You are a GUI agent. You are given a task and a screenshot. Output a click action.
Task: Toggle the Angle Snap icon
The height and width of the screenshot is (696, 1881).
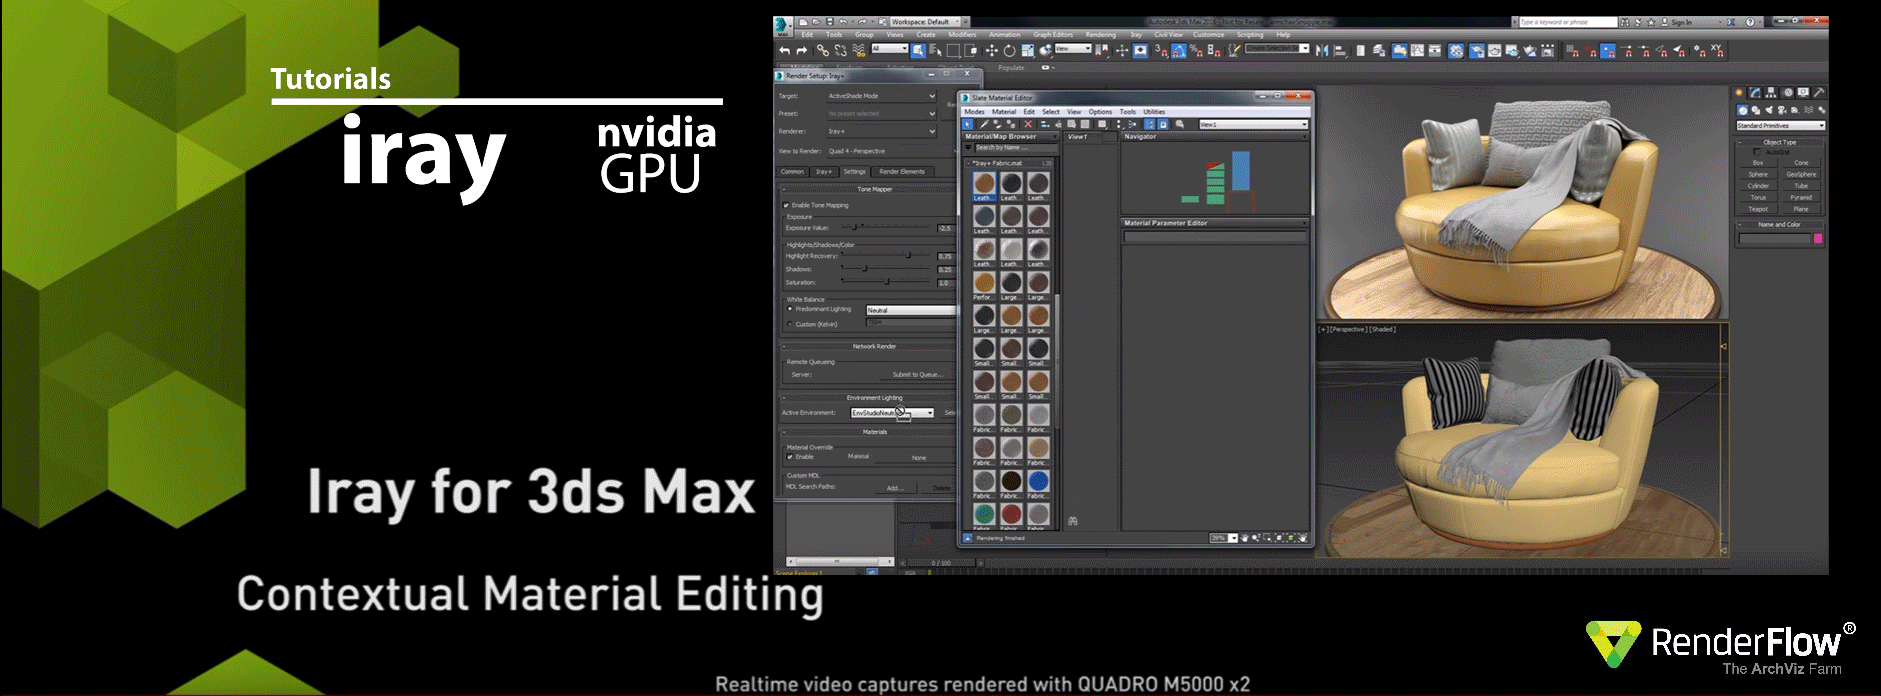tap(1177, 51)
